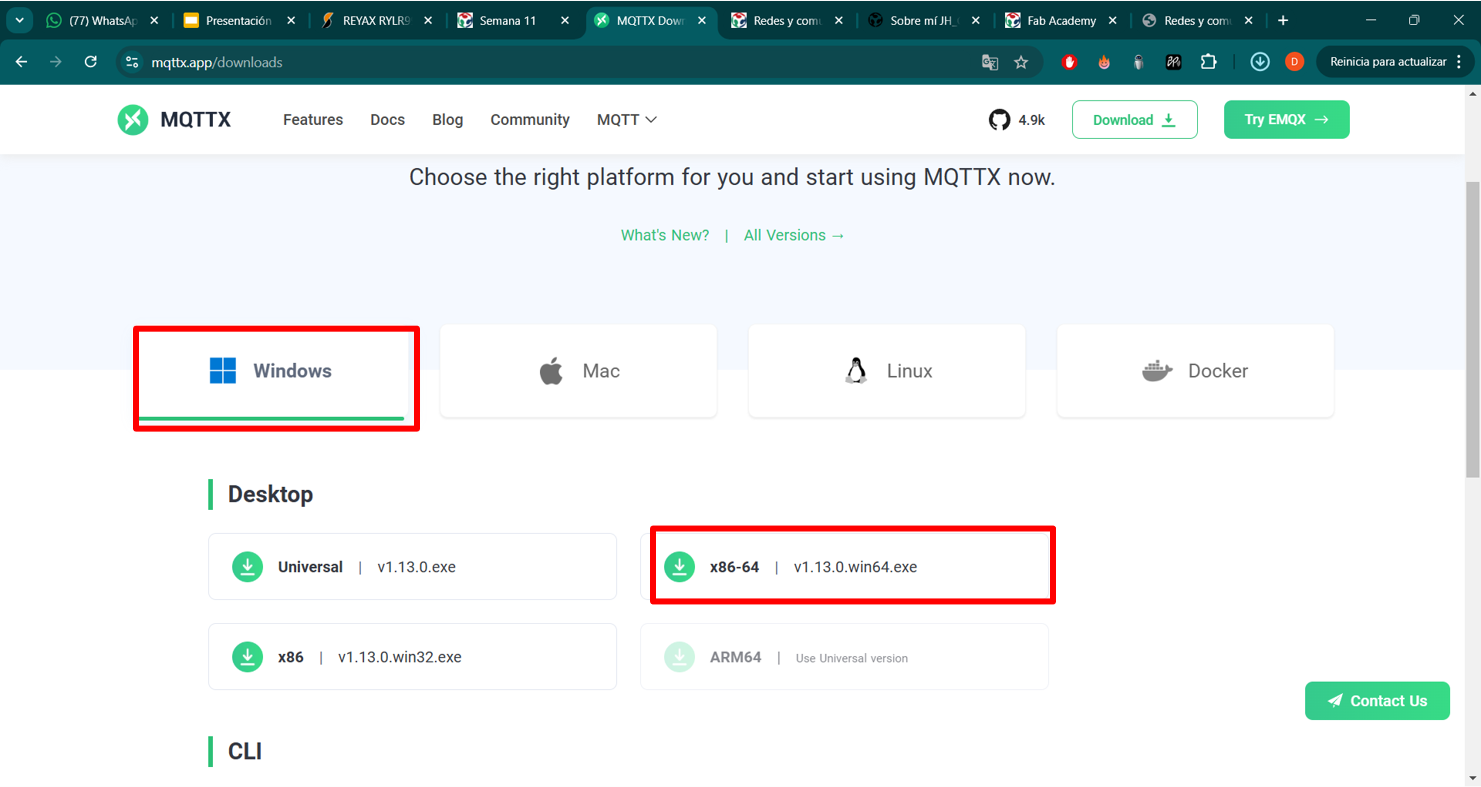Close the Semana 11 browser tab
Viewport: 1481px width, 787px height.
[565, 20]
